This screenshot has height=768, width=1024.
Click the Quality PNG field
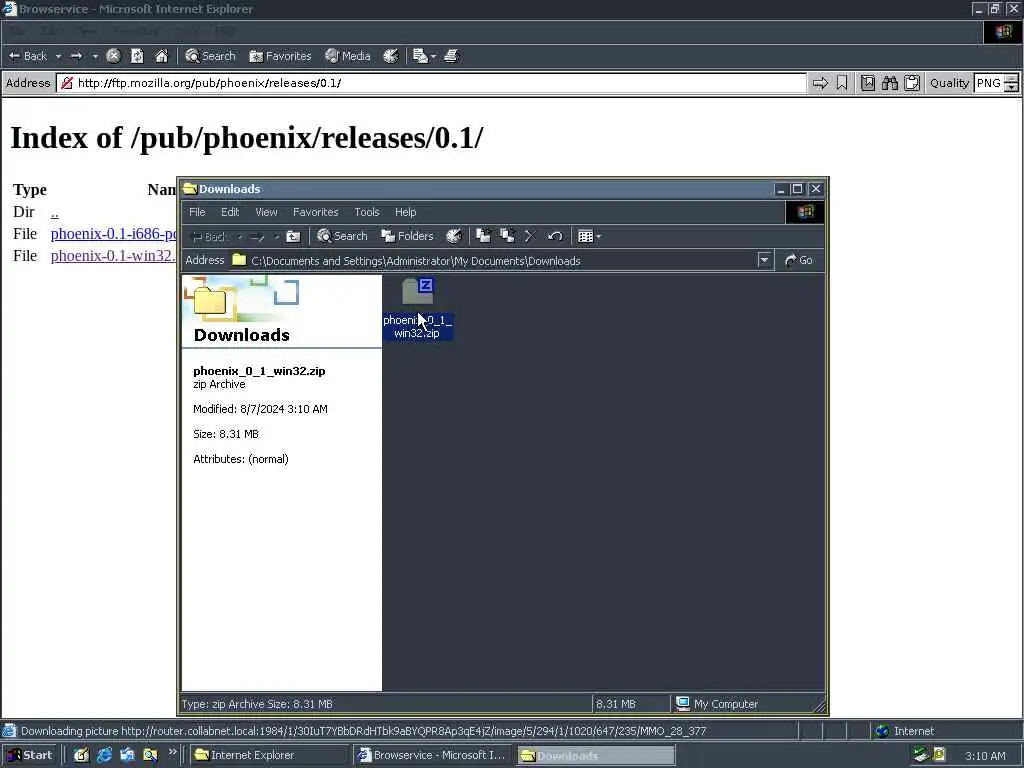988,83
